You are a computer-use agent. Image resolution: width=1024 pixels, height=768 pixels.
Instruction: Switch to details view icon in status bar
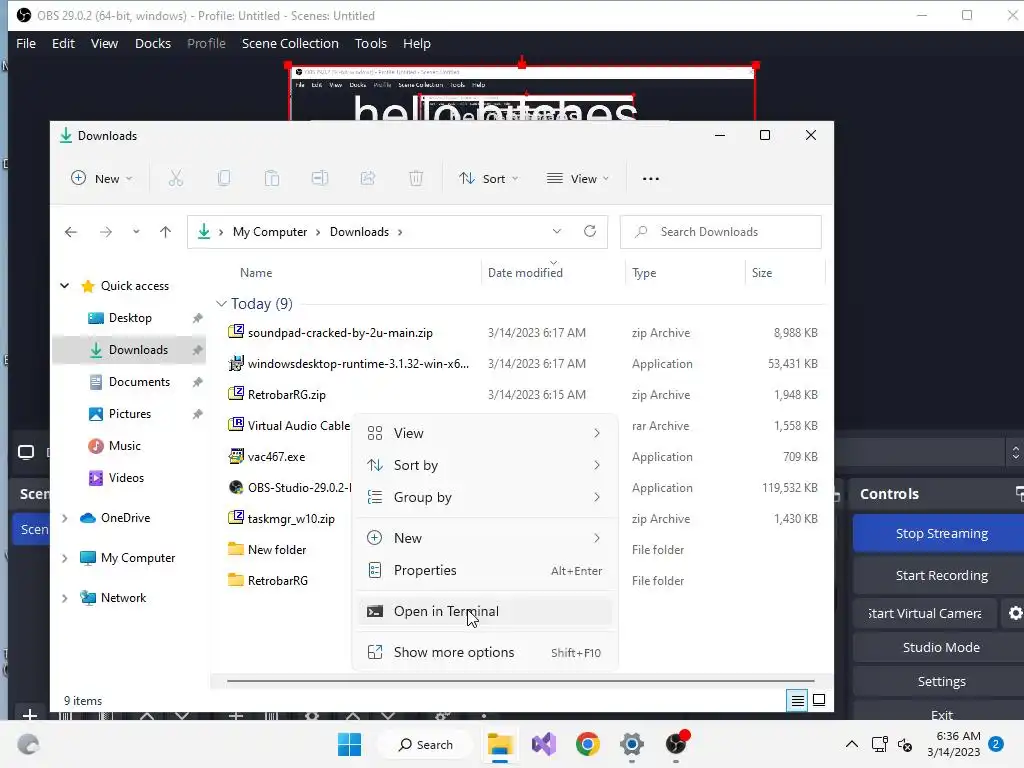(x=797, y=701)
